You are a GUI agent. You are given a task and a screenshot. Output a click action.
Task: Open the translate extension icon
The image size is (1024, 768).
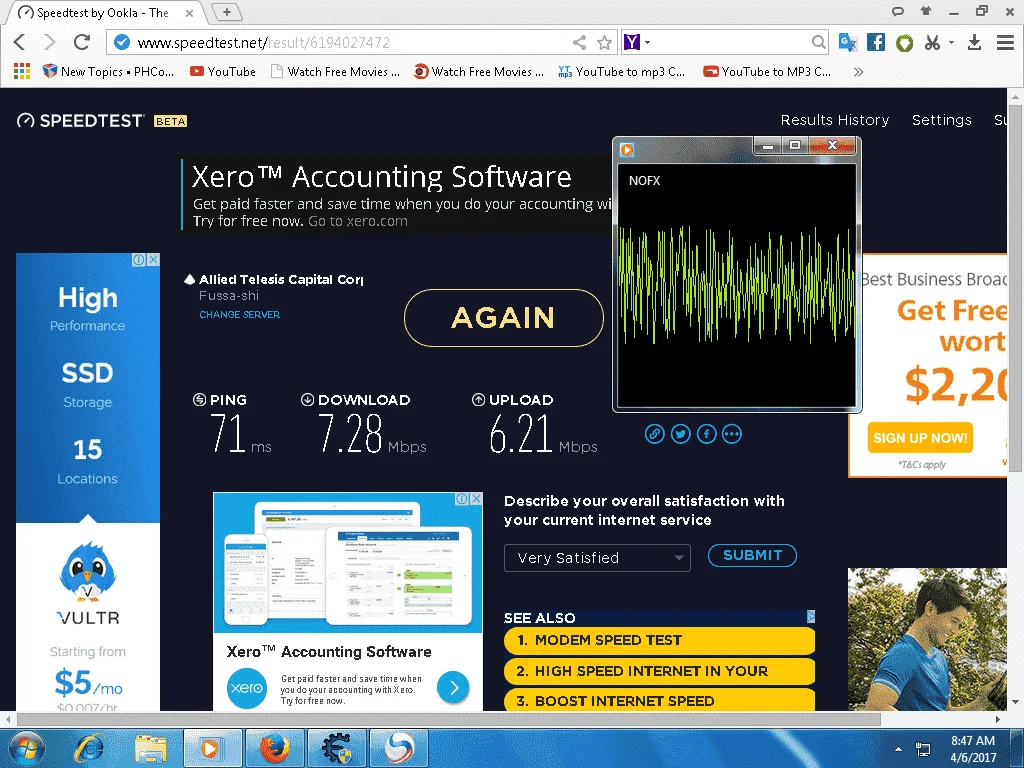pos(848,42)
